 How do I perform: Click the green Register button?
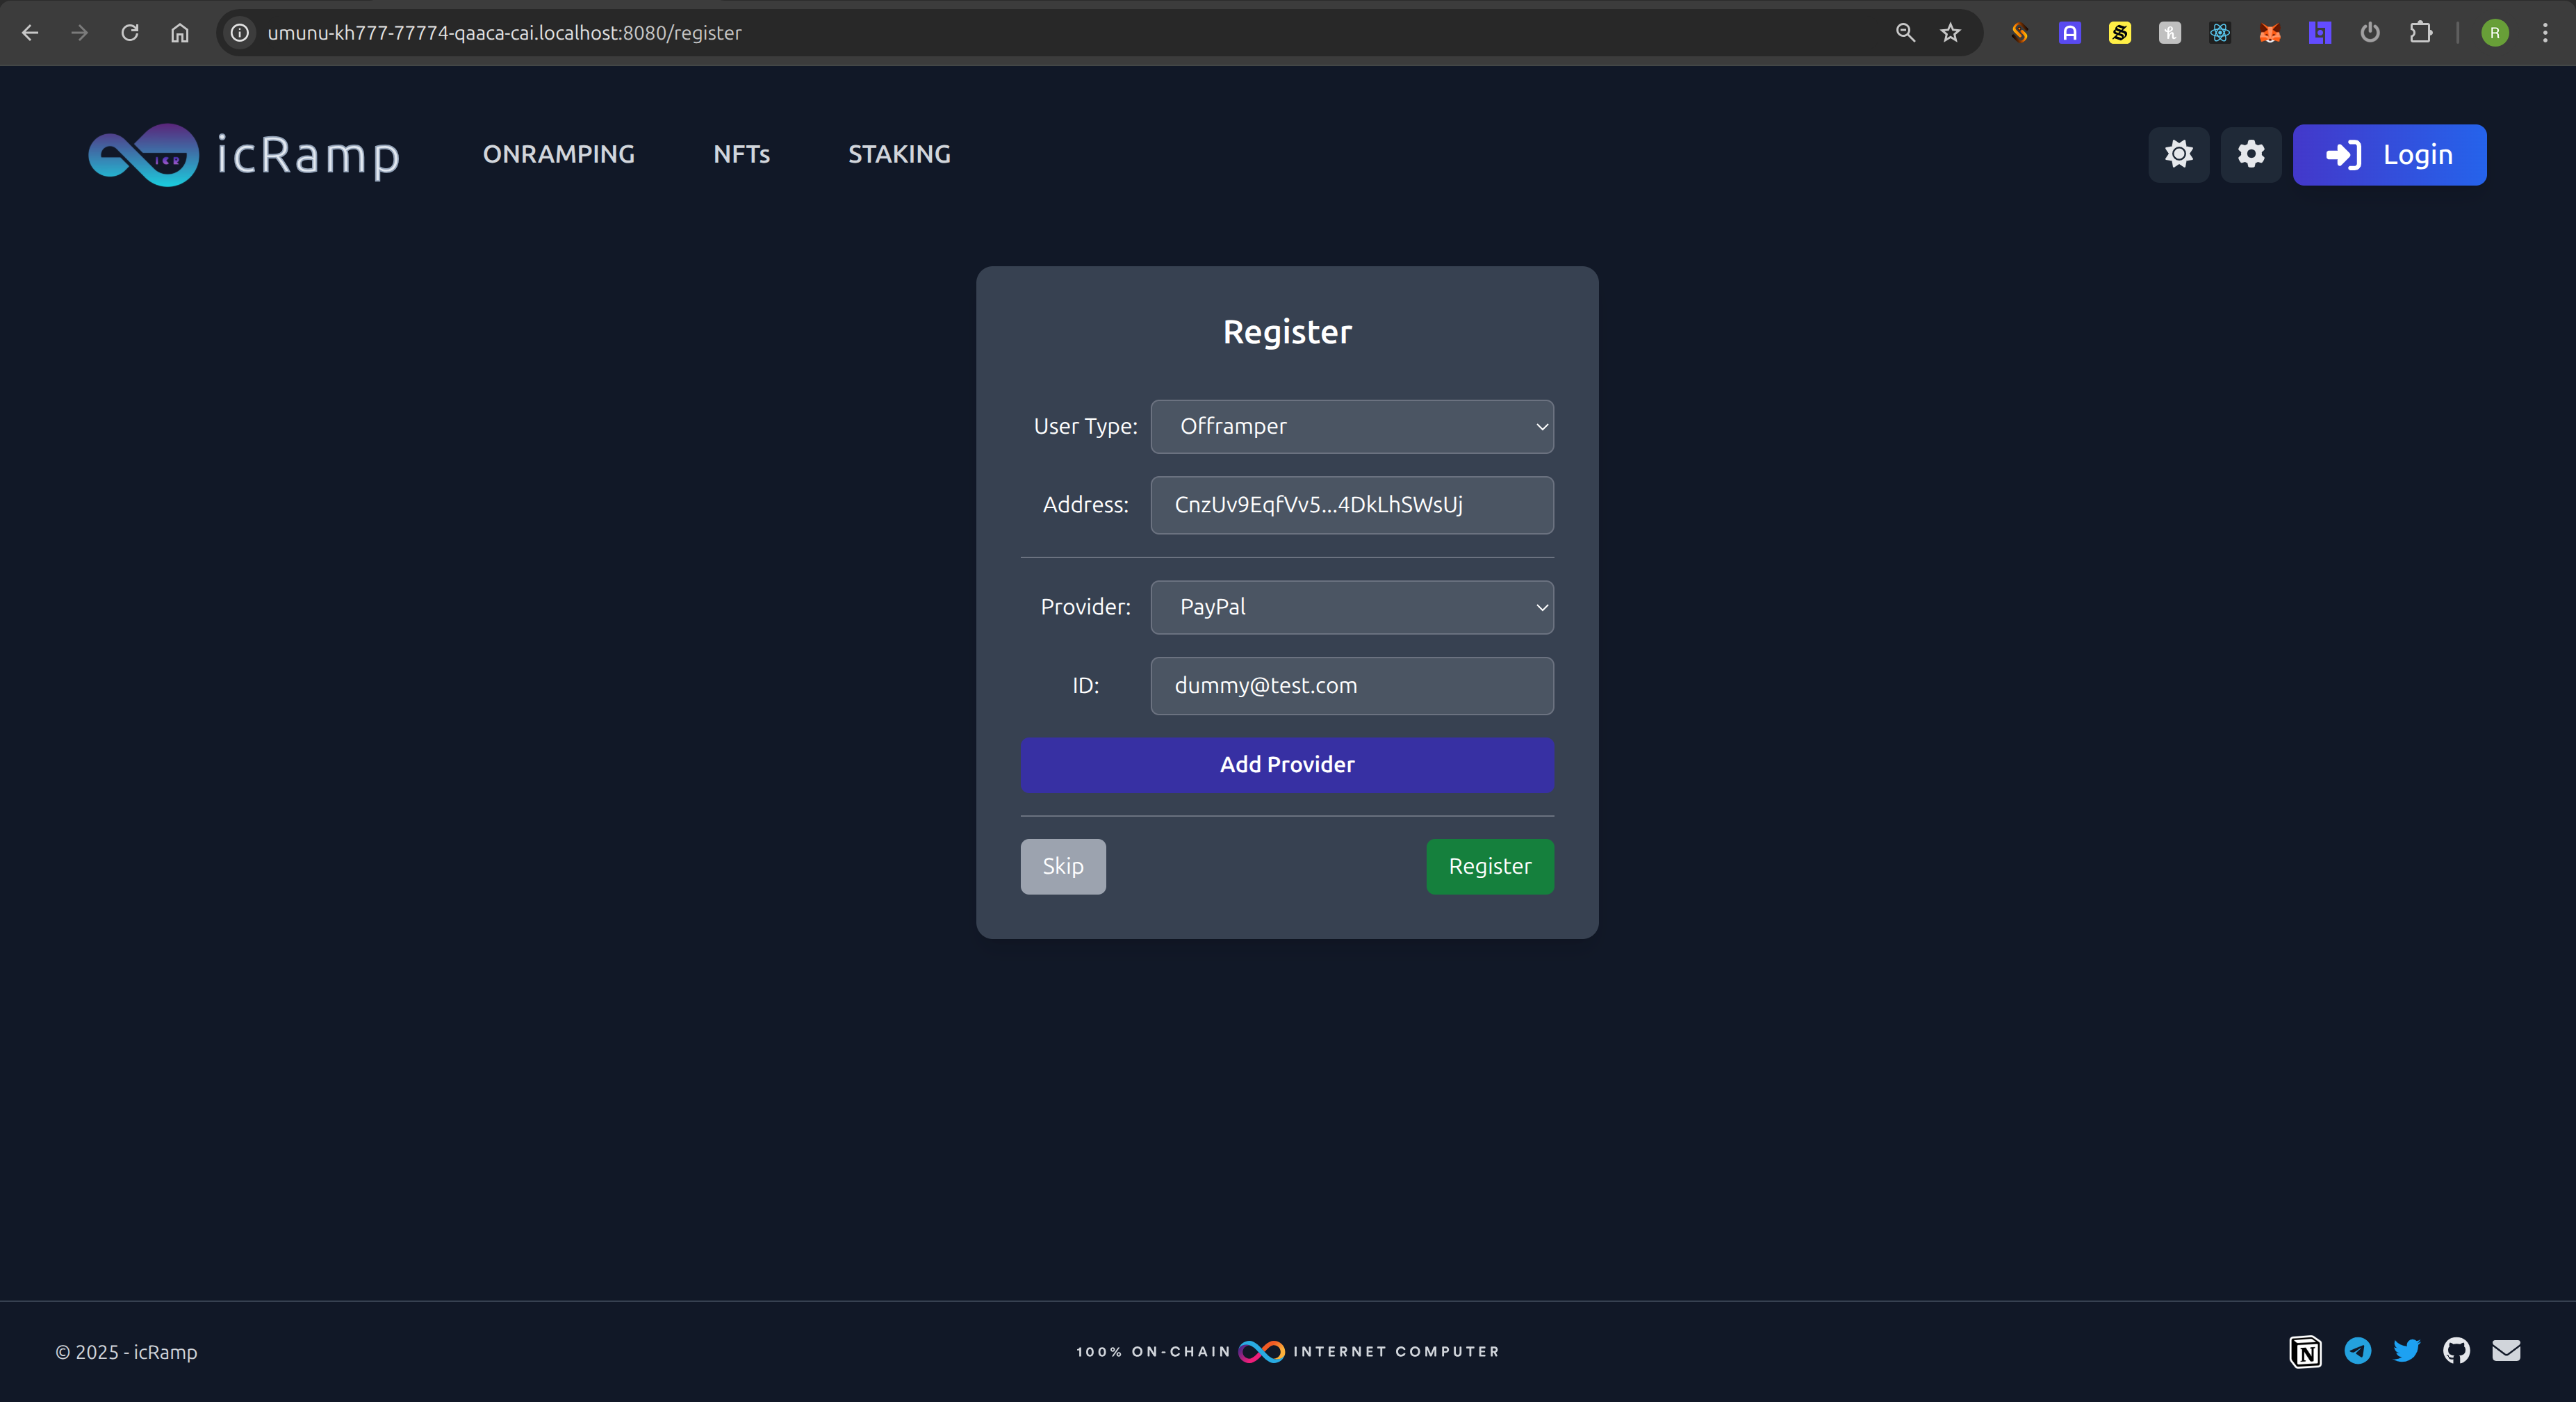(x=1489, y=866)
